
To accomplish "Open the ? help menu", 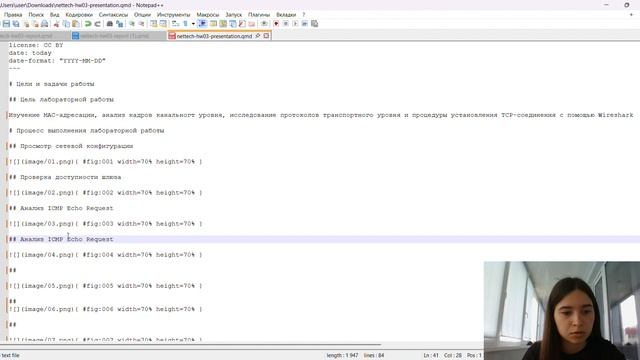I will pos(304,15).
